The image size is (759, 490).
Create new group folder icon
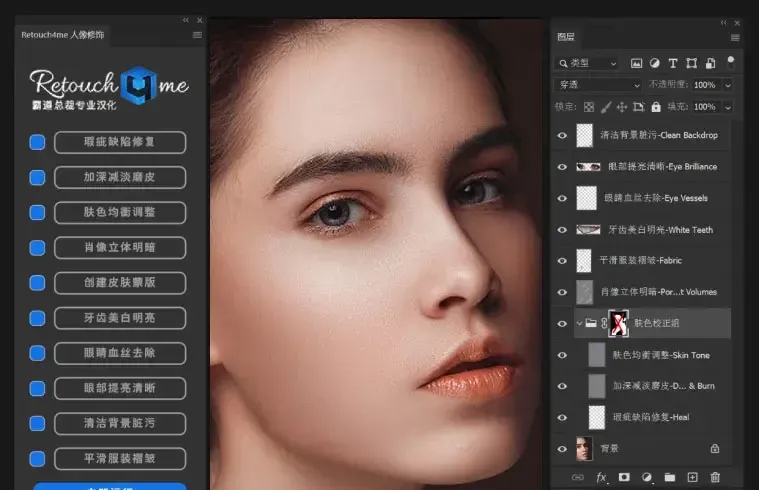(670, 477)
